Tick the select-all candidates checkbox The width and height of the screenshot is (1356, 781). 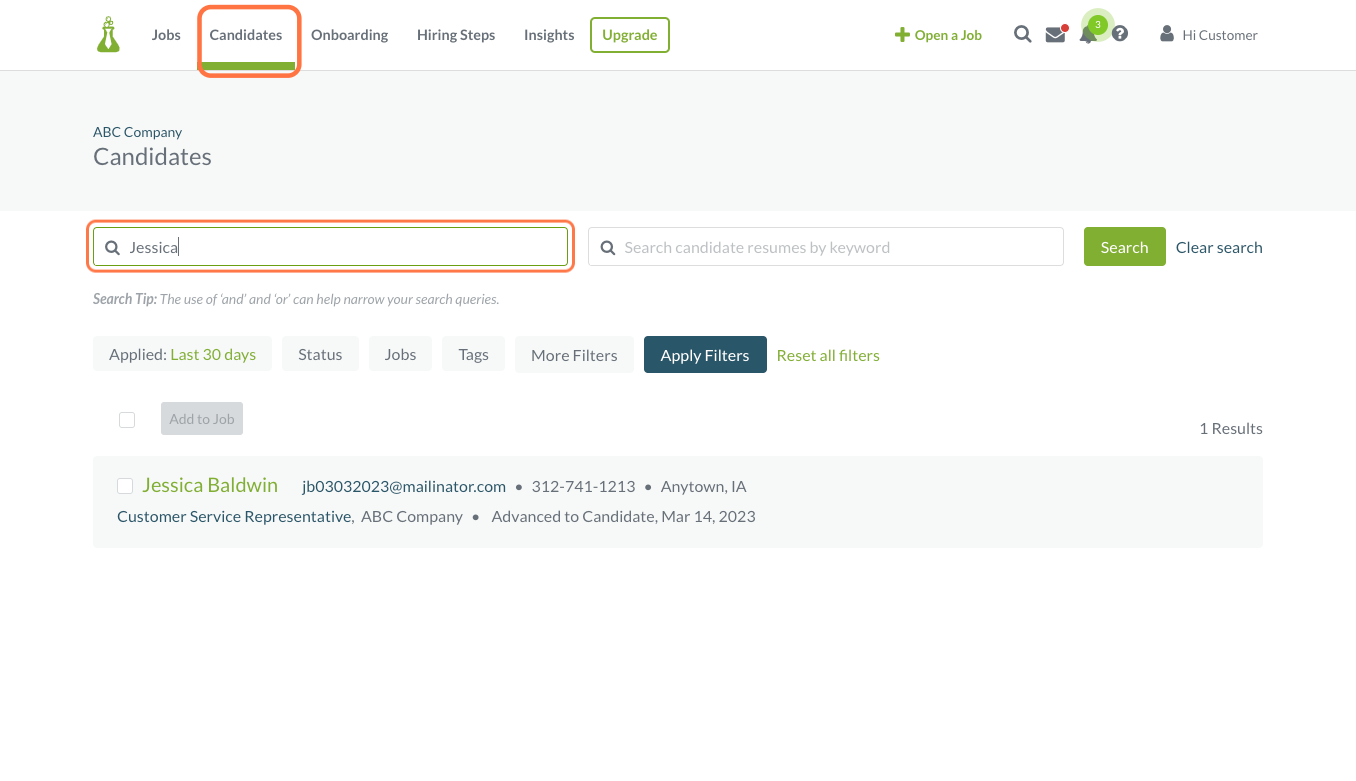[127, 420]
